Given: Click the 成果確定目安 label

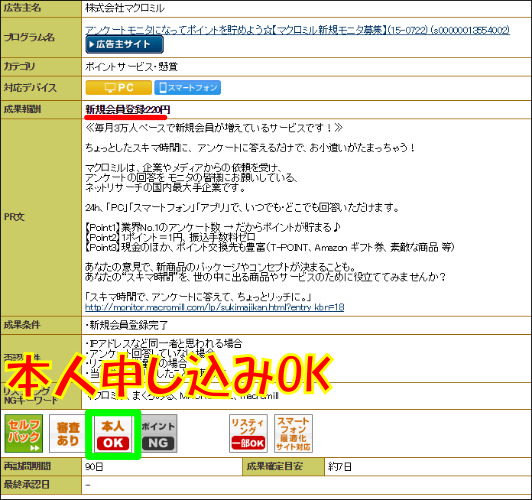Looking at the screenshot, I should click(274, 466).
